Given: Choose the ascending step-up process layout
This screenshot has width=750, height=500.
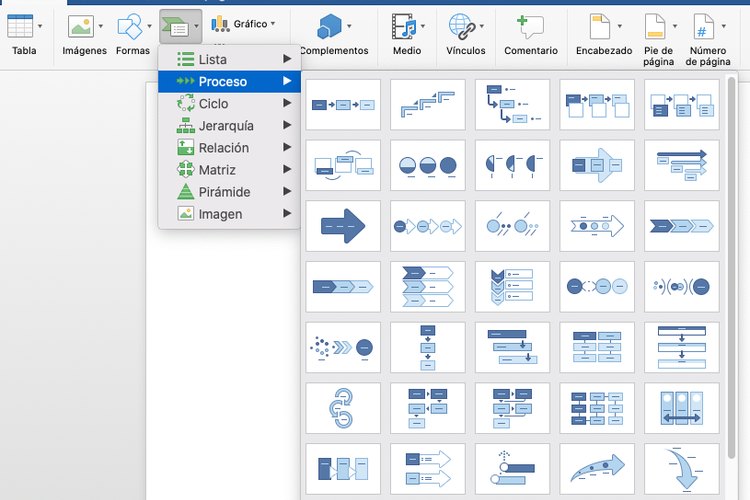Looking at the screenshot, I should pos(428,104).
